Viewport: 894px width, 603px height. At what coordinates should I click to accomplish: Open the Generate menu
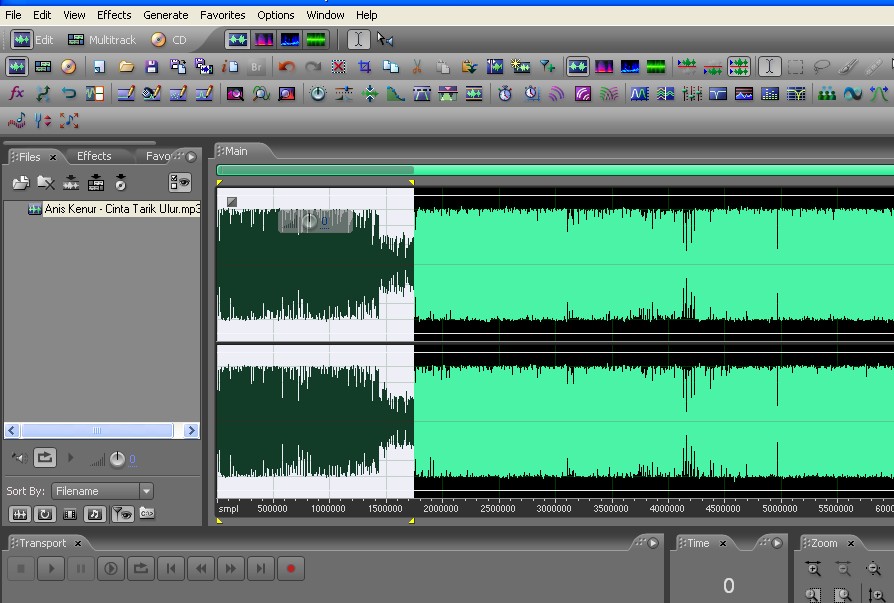pos(165,15)
